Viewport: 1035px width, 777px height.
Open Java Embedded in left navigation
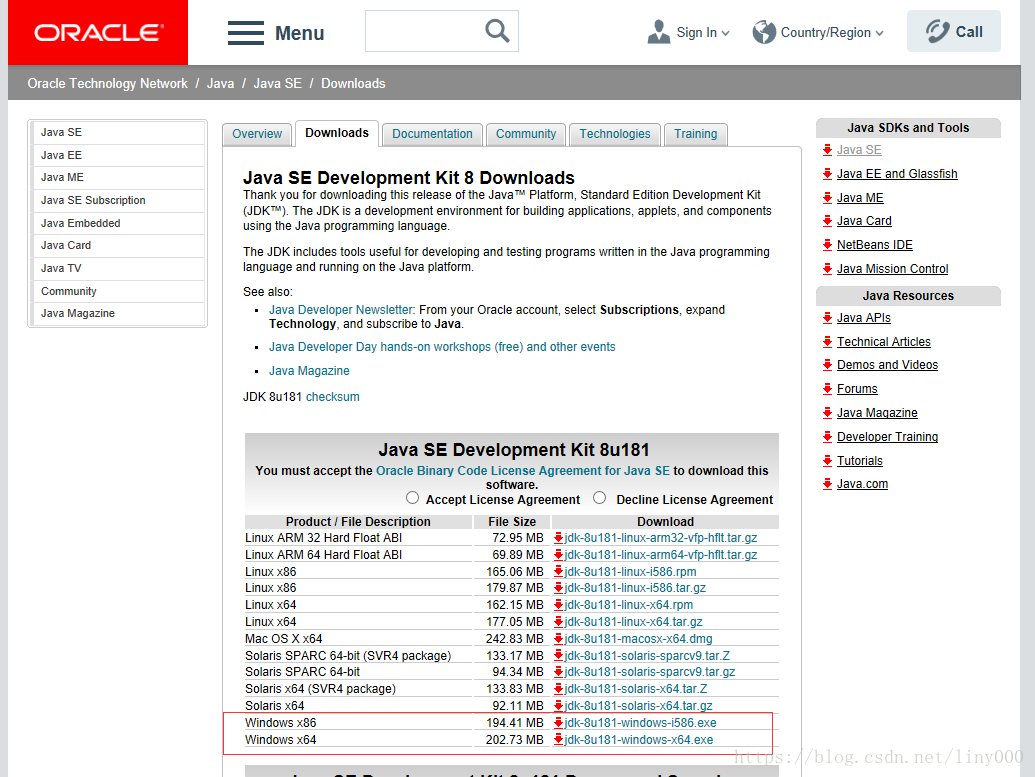118,223
